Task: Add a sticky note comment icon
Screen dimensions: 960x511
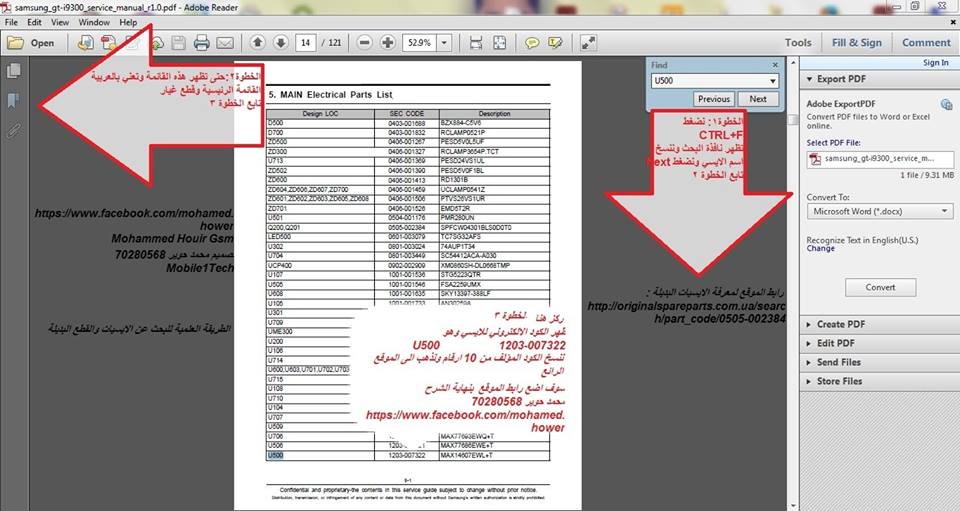Action: pos(532,43)
